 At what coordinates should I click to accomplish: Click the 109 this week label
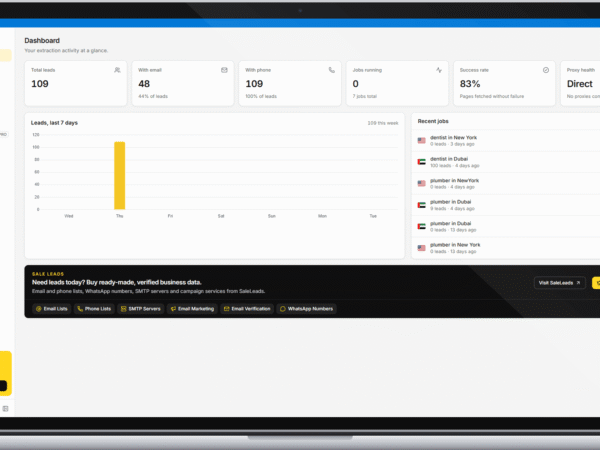tap(383, 123)
